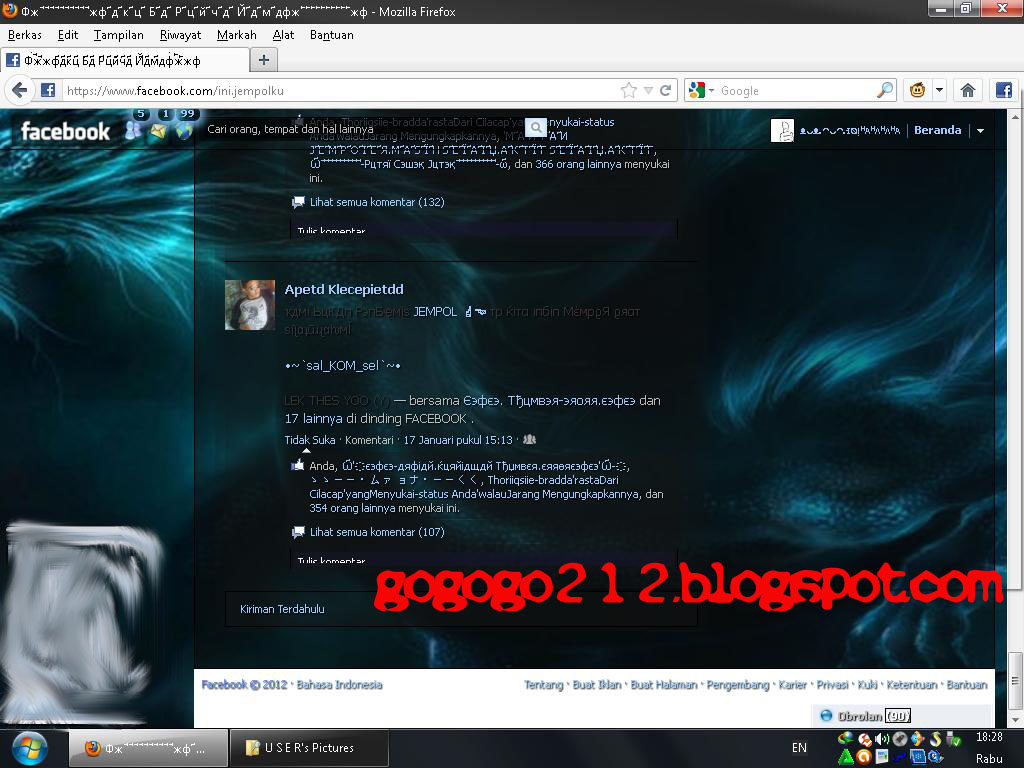1024x768 pixels.
Task: Click the Bahasa Indonesia footer link
Action: [340, 685]
